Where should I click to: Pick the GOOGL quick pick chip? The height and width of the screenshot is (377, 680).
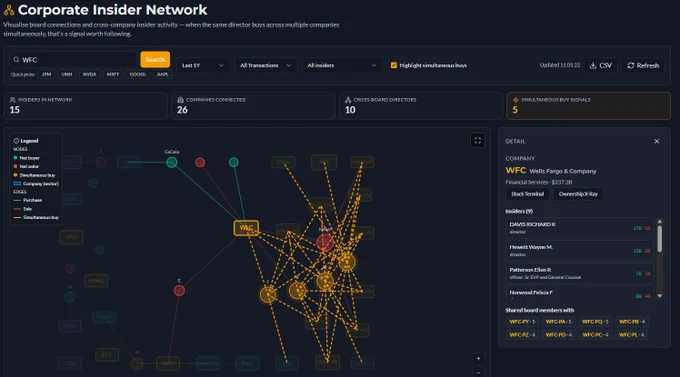point(138,74)
